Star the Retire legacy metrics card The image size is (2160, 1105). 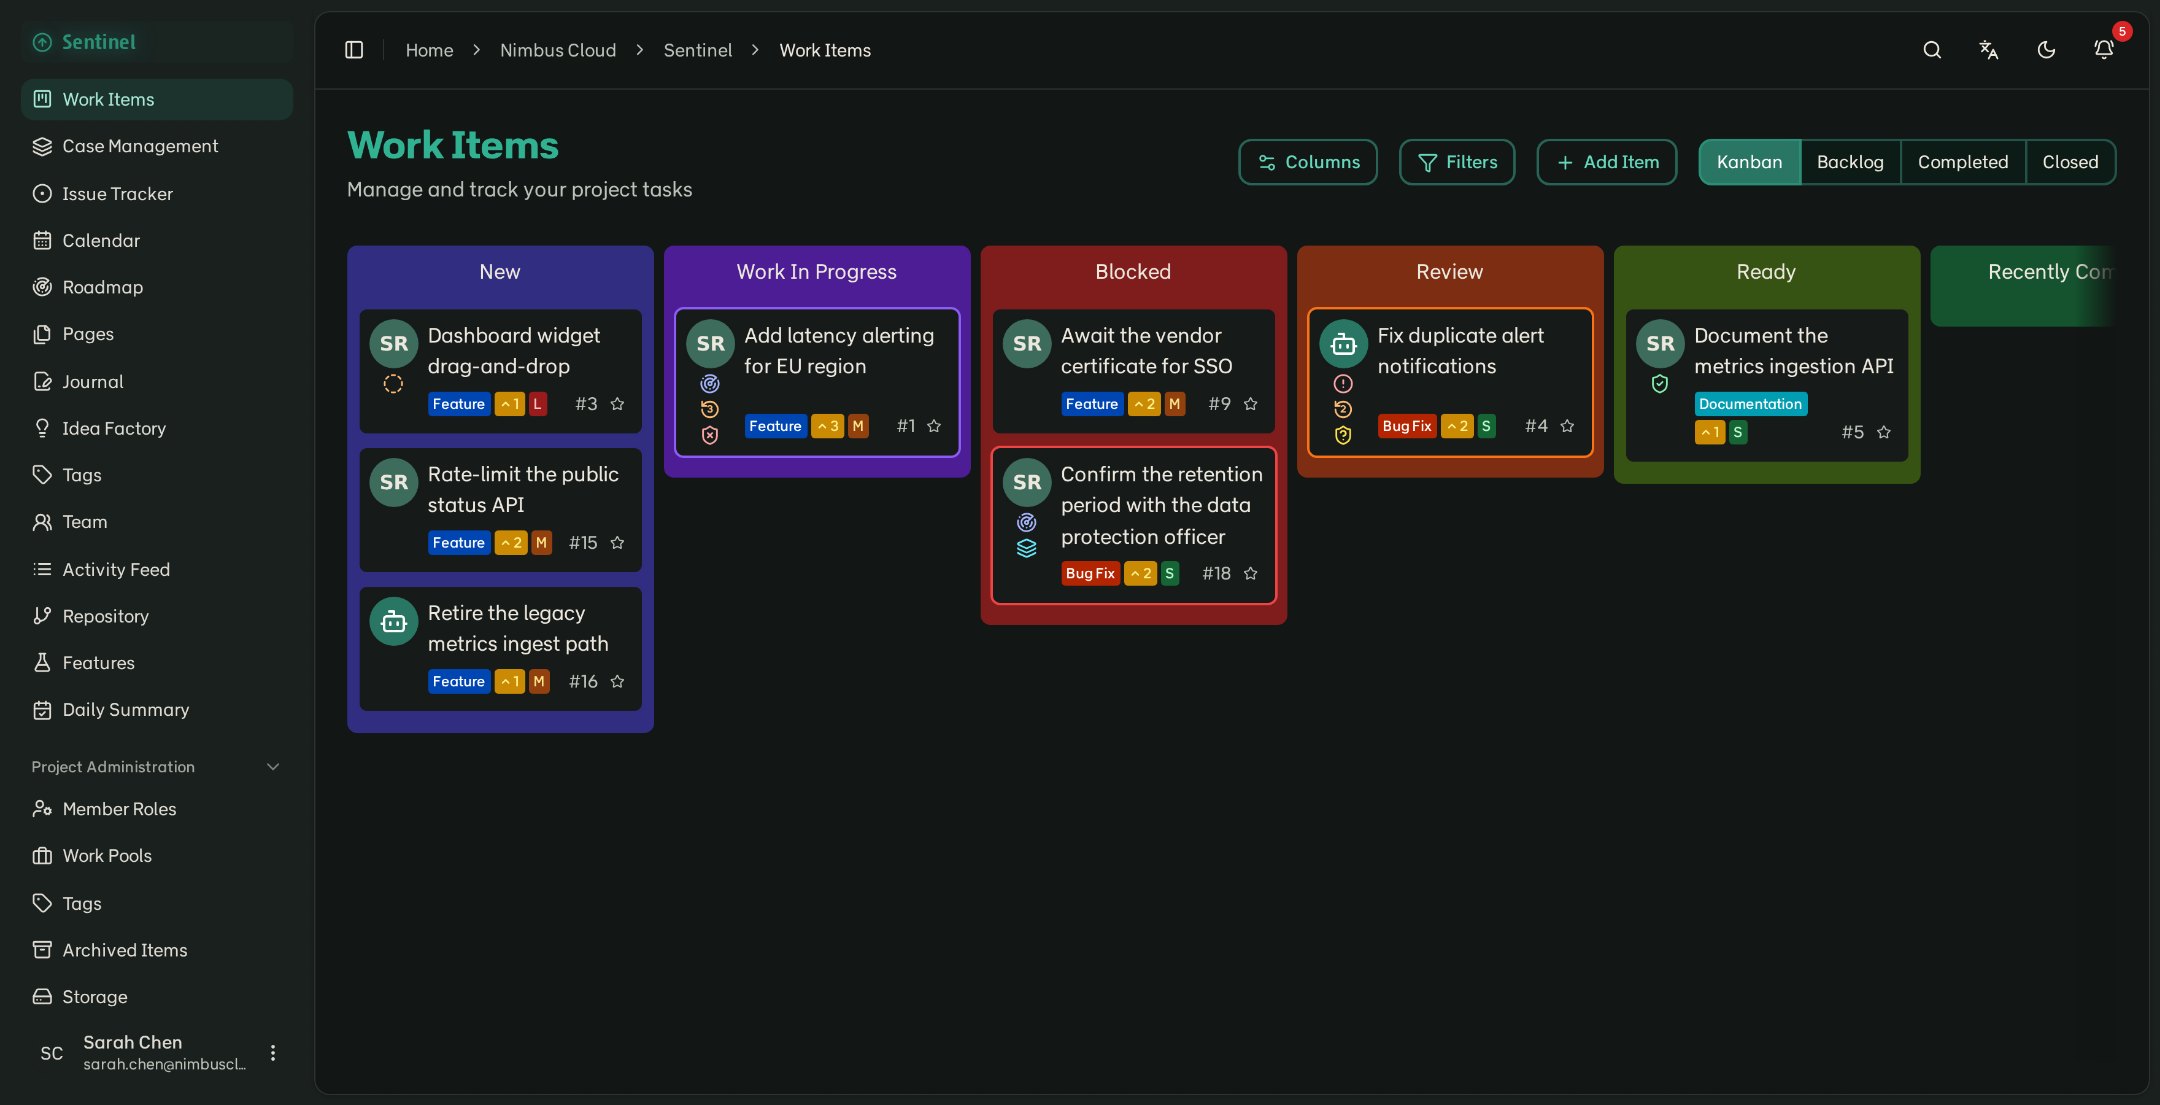click(x=617, y=682)
